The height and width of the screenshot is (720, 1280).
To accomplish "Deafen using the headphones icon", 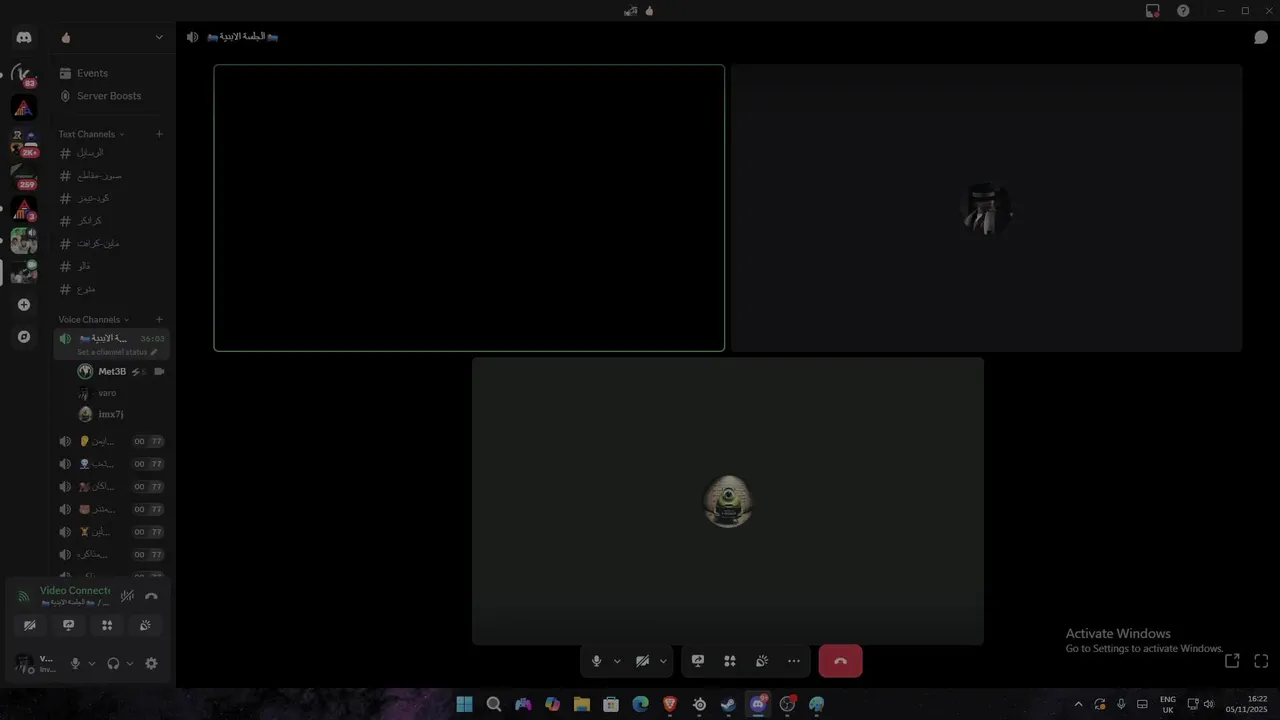I will click(x=113, y=663).
